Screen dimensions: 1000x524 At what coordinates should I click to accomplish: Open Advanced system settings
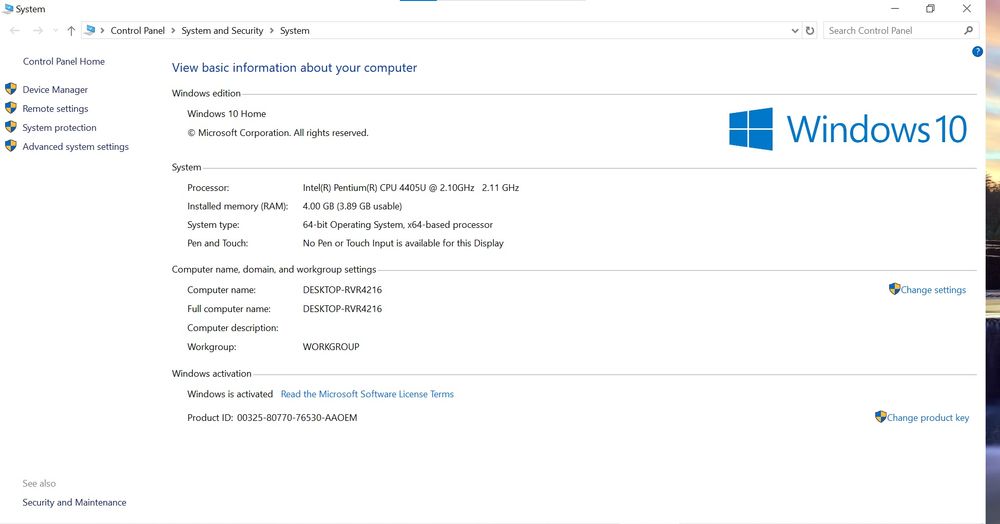point(75,147)
